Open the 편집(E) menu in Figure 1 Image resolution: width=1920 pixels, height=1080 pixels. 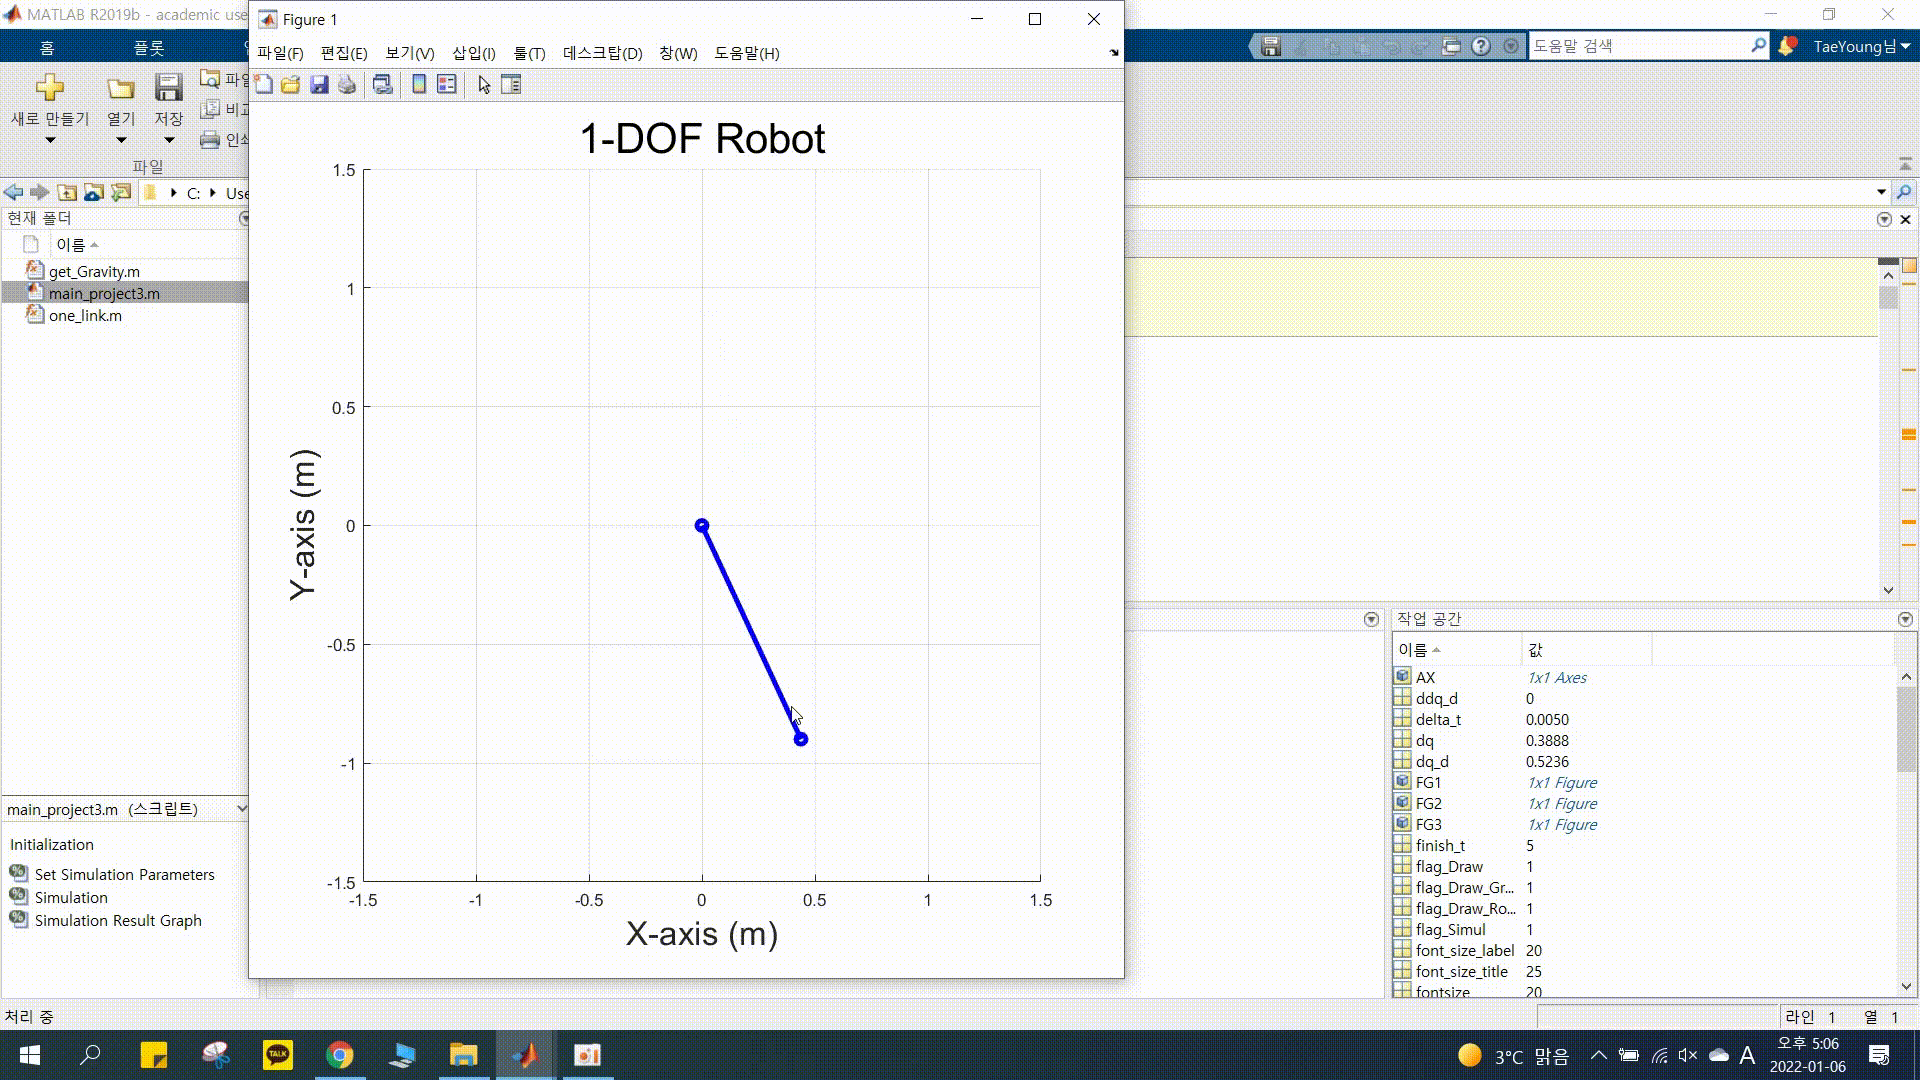[344, 53]
